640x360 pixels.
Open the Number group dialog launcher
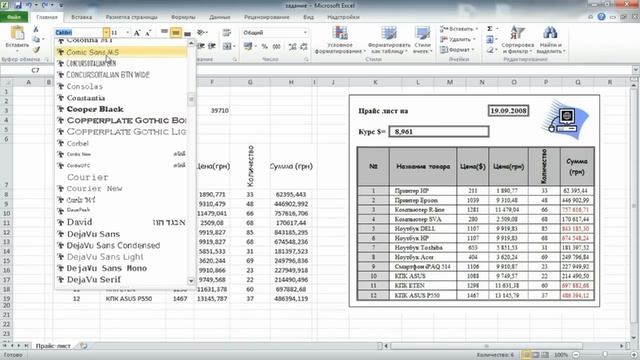(306, 60)
